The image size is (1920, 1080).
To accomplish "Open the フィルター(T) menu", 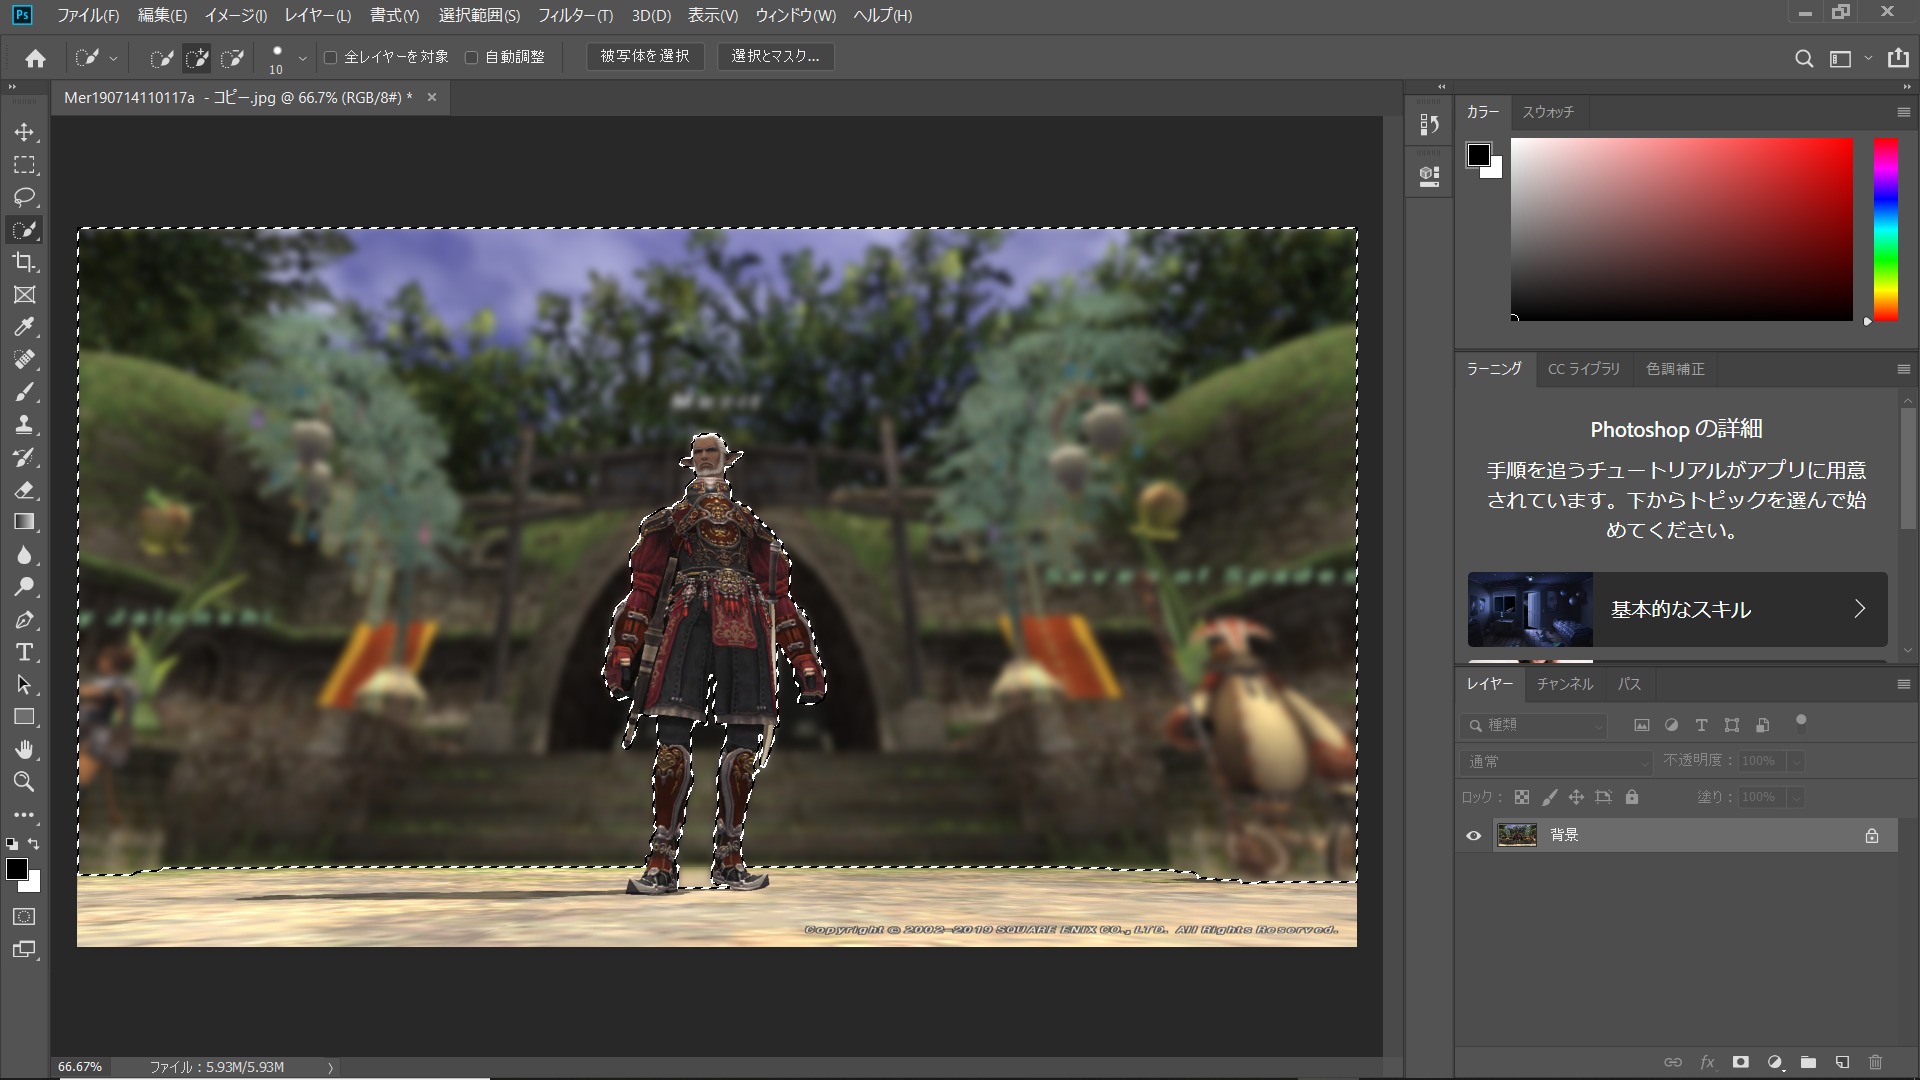I will (x=575, y=15).
